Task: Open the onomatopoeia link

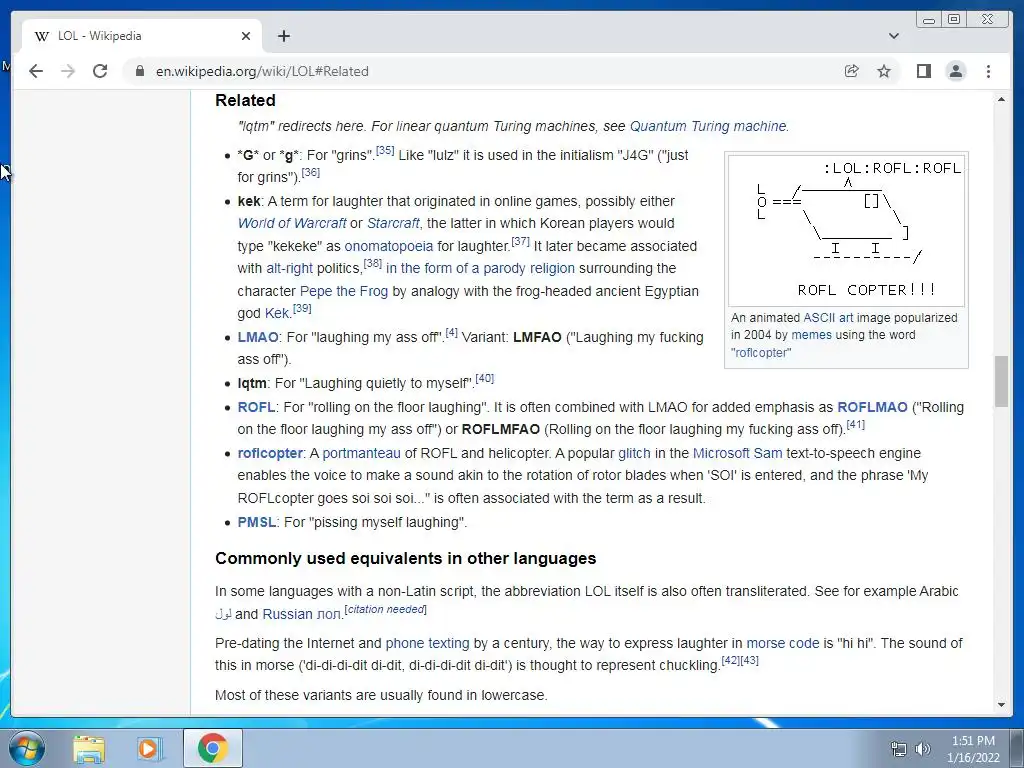Action: [x=389, y=246]
